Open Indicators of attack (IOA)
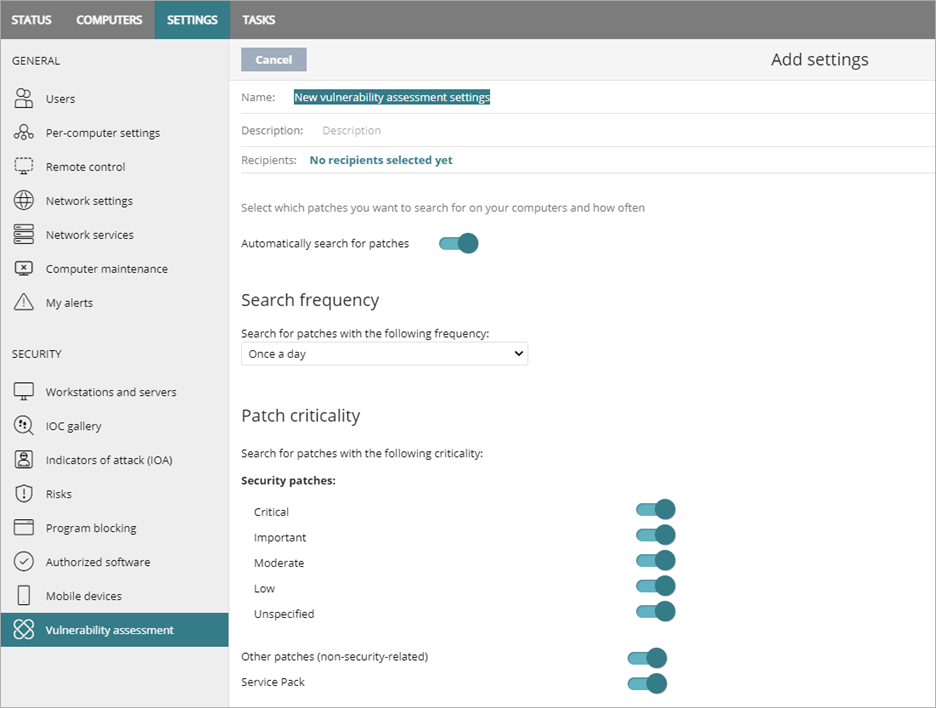This screenshot has height=708, width=936. (22, 459)
